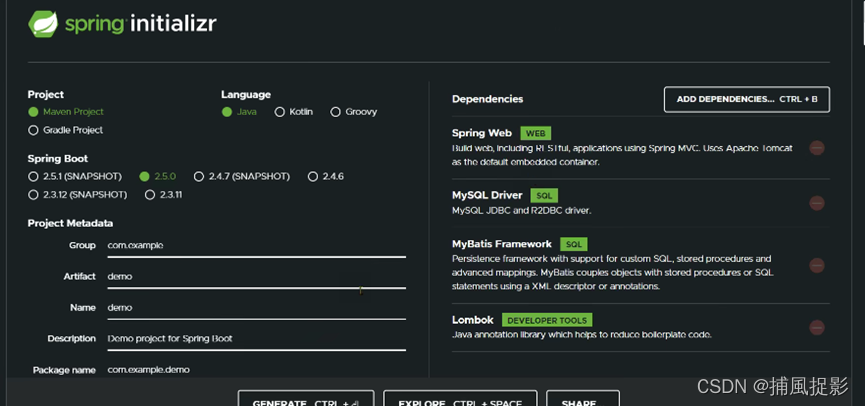Choose Groovy as the language
Image resolution: width=865 pixels, height=406 pixels.
(x=336, y=112)
